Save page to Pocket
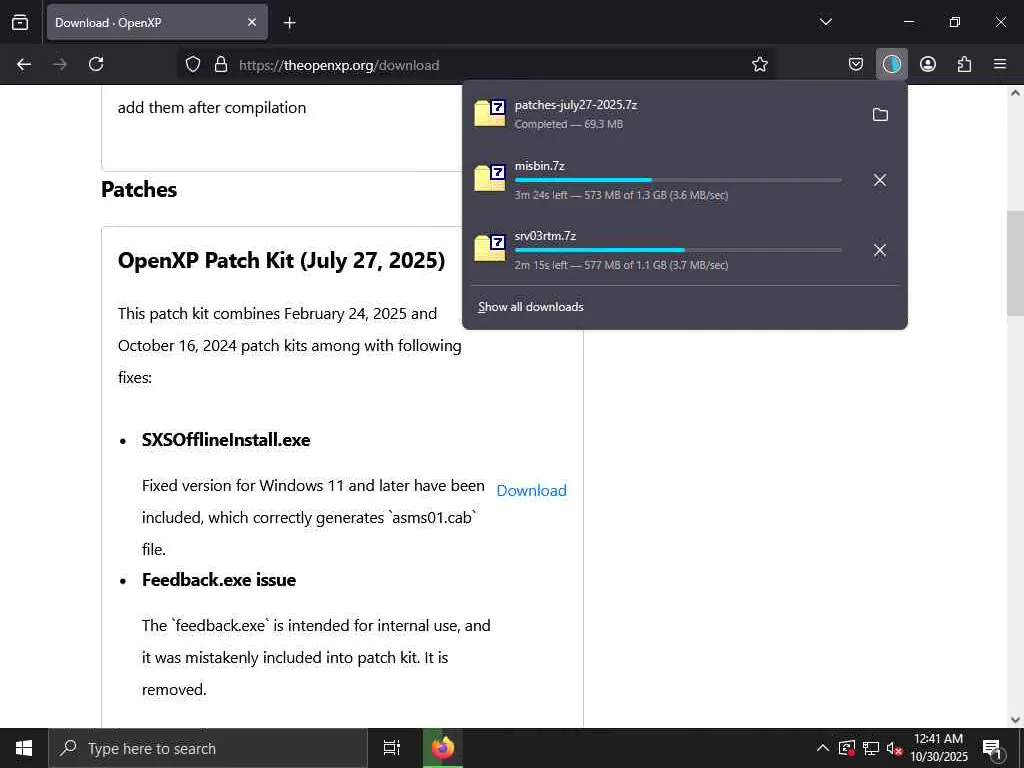The width and height of the screenshot is (1024, 768). tap(856, 64)
